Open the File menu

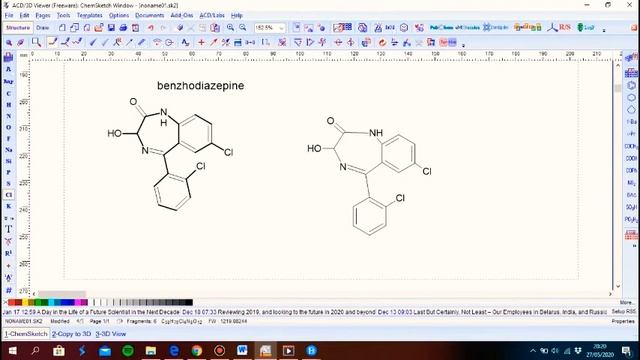coord(9,15)
